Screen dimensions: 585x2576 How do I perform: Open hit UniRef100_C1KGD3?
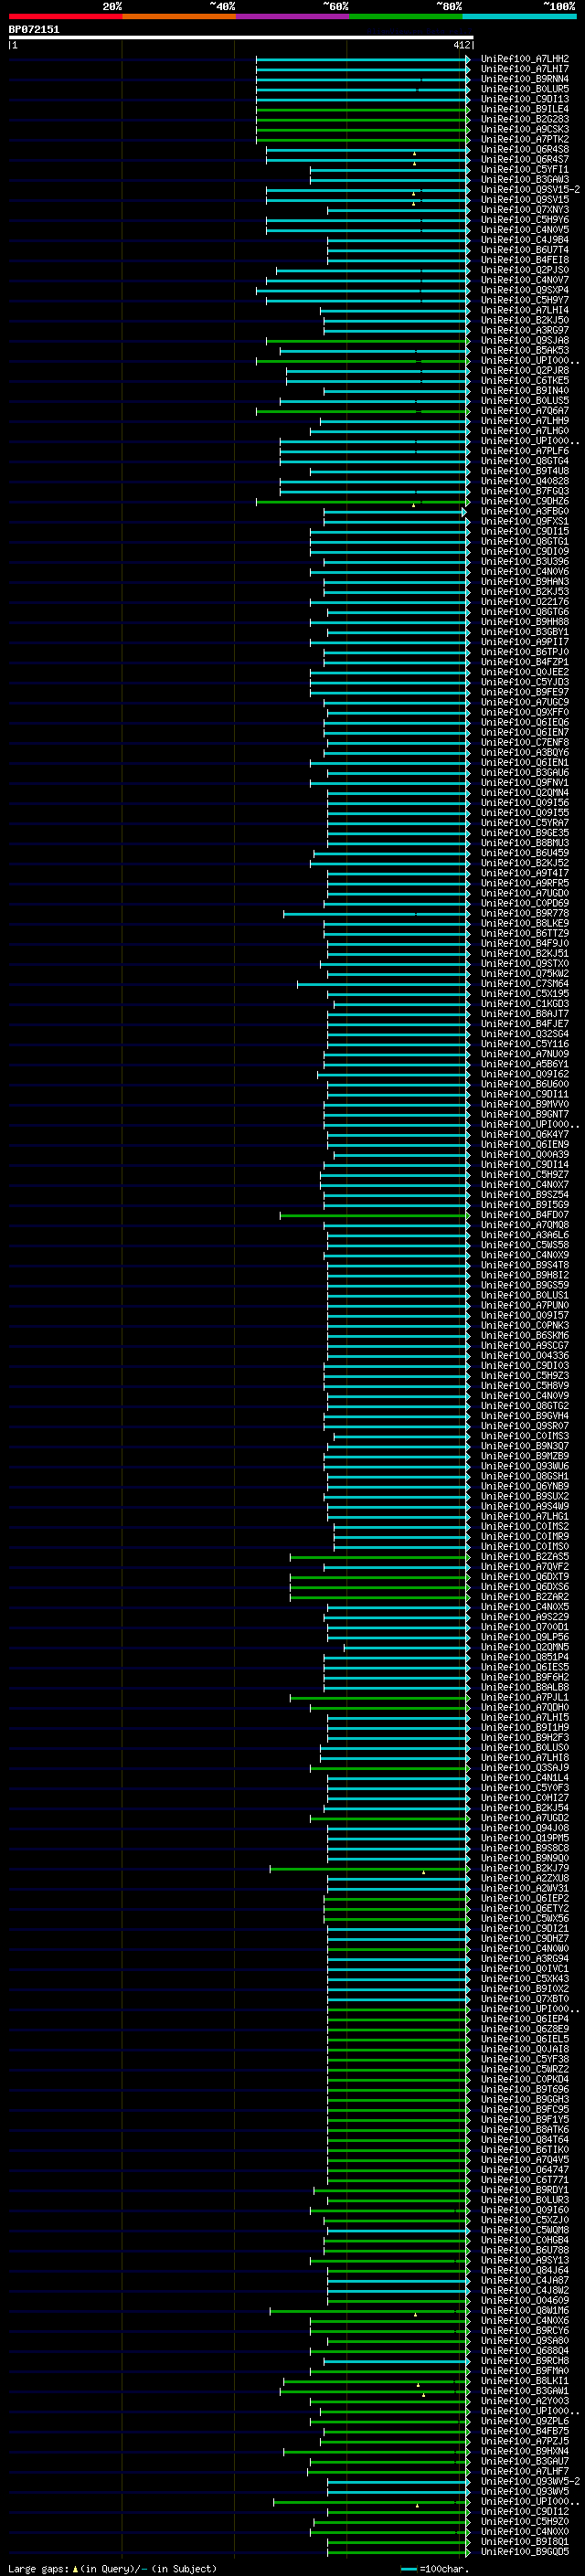click(525, 1004)
